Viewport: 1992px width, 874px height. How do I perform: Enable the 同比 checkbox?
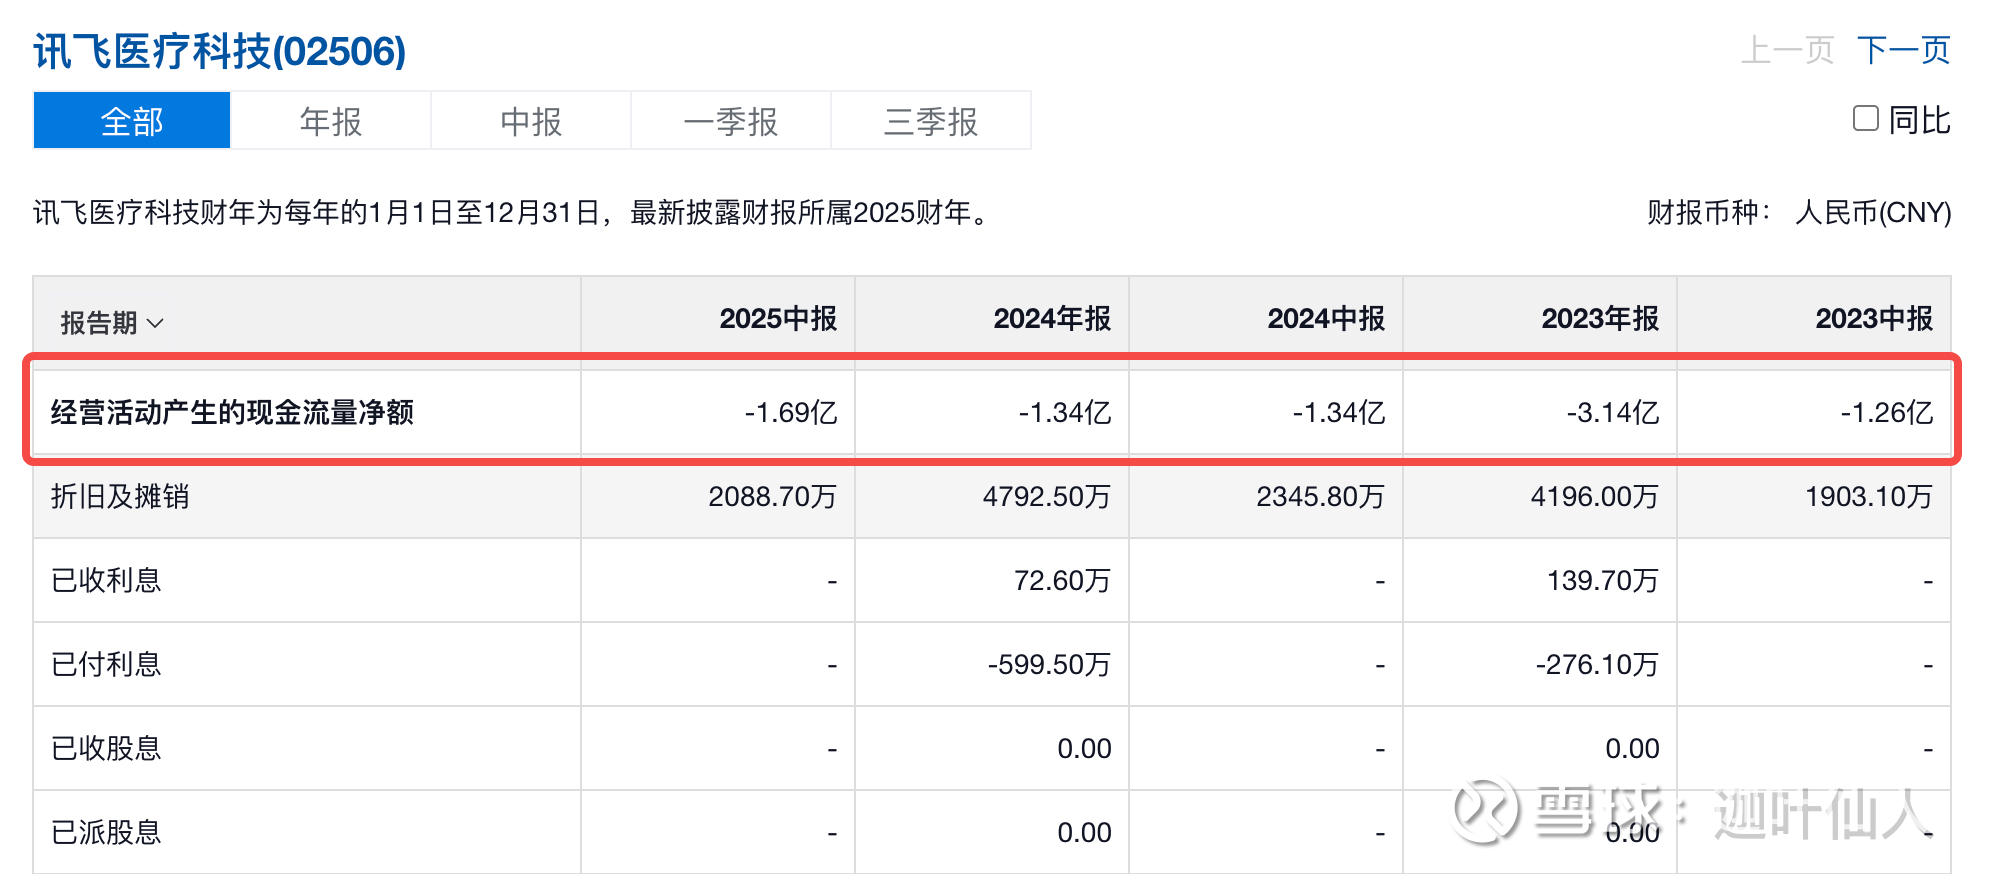click(x=1866, y=119)
